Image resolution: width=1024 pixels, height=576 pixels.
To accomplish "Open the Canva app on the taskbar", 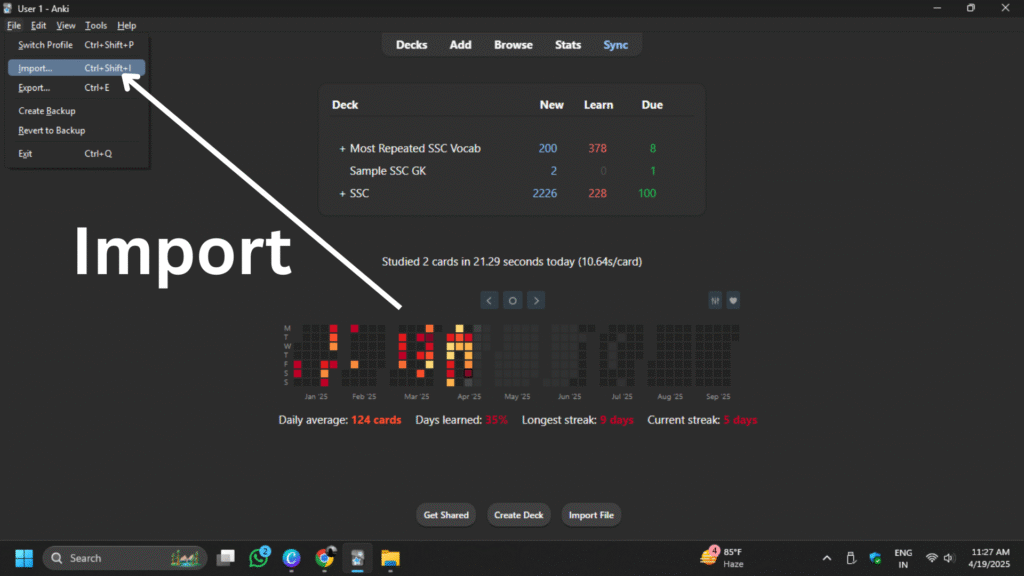I will coord(291,558).
